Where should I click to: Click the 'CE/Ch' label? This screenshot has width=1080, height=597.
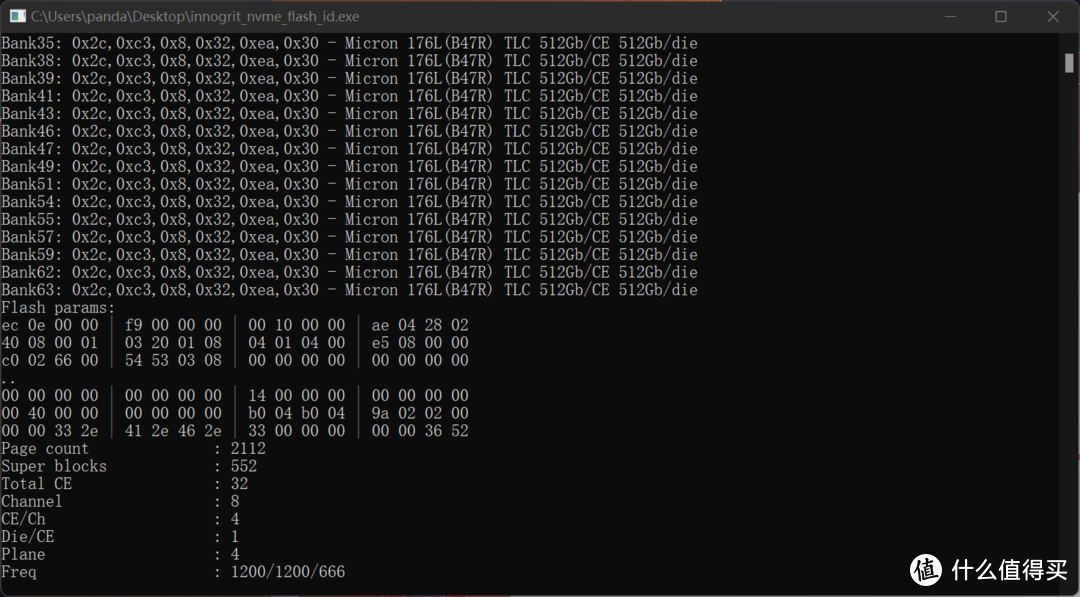pyautogui.click(x=23, y=519)
